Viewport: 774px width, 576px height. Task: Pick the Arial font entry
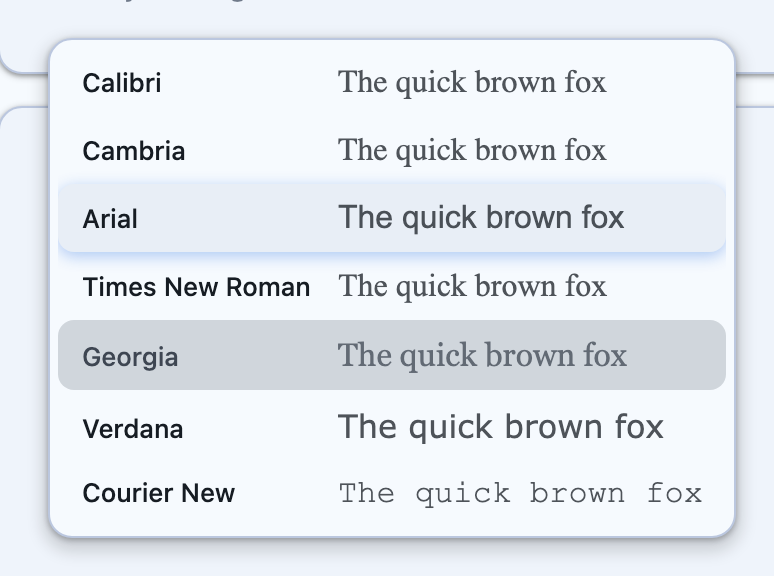click(x=392, y=218)
